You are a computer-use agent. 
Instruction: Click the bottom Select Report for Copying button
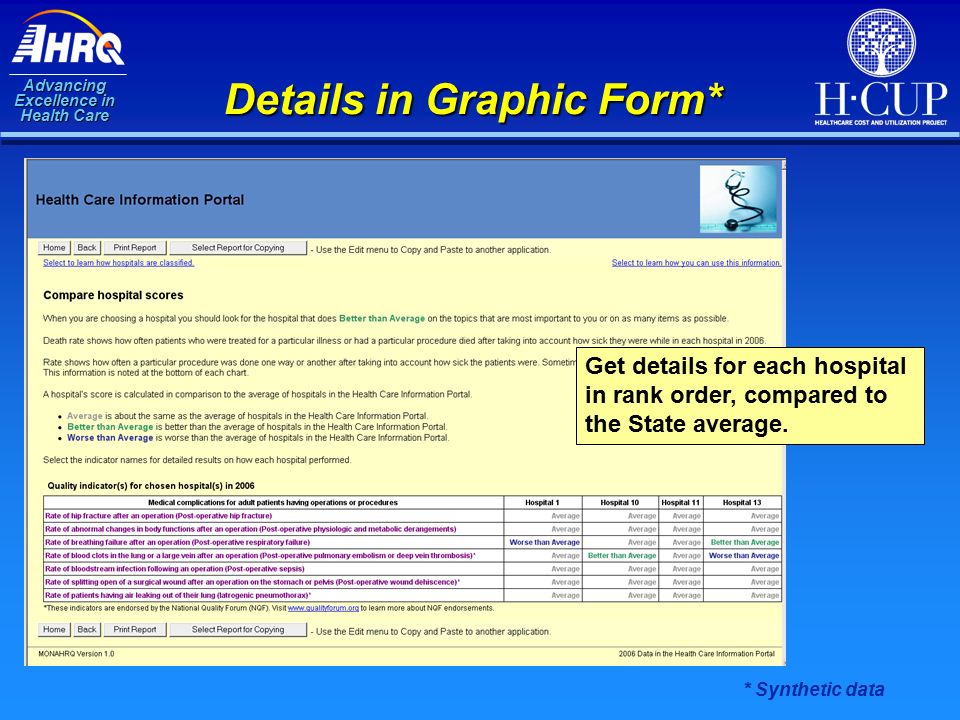(x=238, y=629)
